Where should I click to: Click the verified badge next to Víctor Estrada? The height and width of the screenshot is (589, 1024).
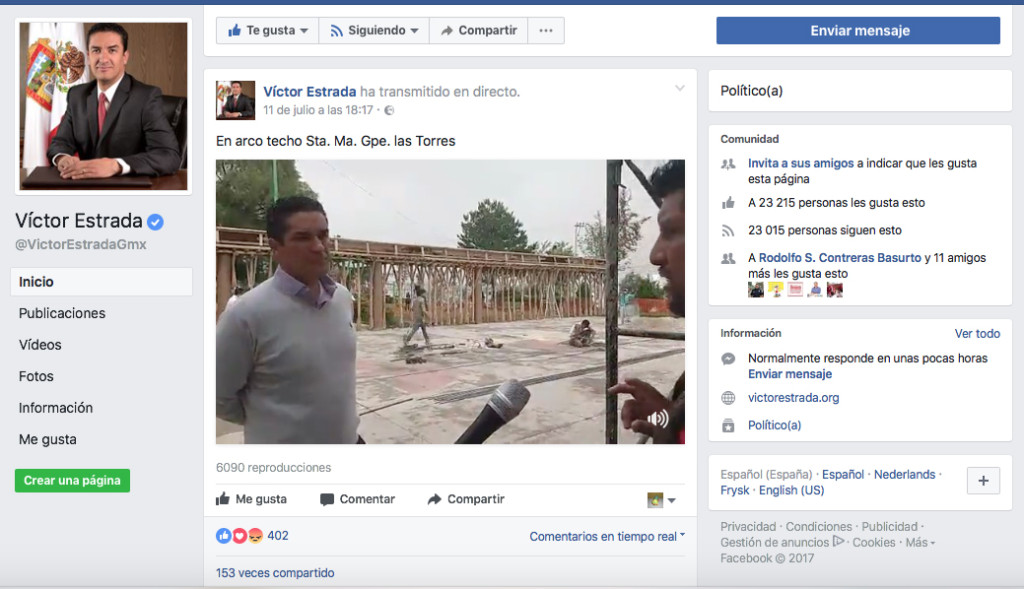156,222
